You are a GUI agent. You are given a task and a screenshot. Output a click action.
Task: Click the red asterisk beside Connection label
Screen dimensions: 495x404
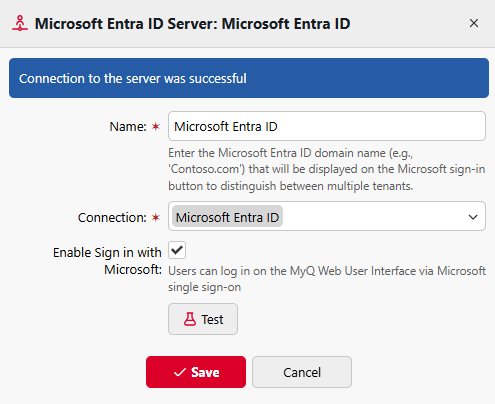point(156,217)
